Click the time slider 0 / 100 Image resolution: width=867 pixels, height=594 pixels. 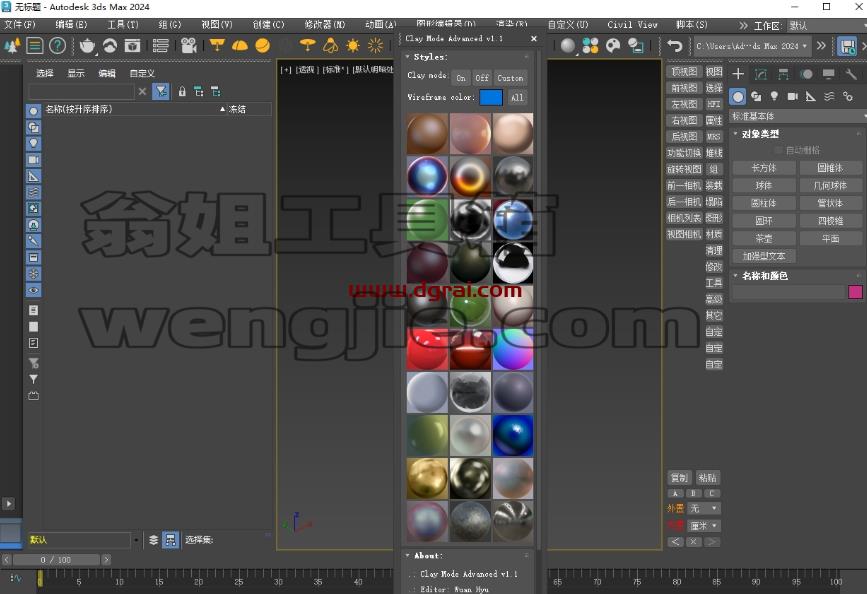[55, 560]
